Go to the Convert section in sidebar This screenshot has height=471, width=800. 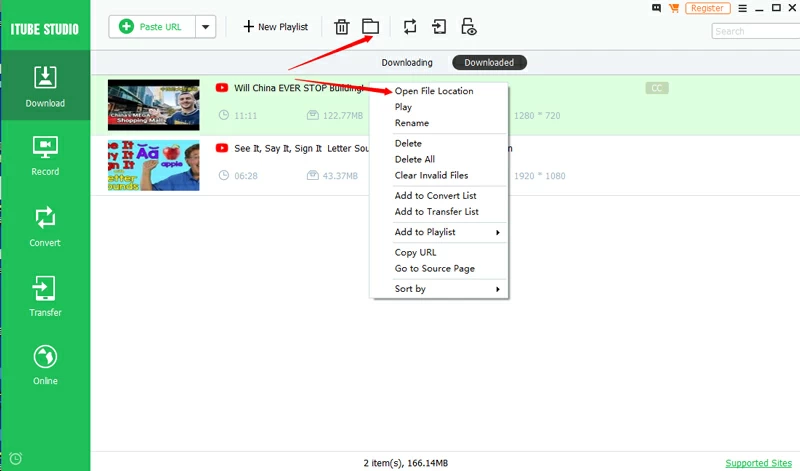[x=45, y=226]
